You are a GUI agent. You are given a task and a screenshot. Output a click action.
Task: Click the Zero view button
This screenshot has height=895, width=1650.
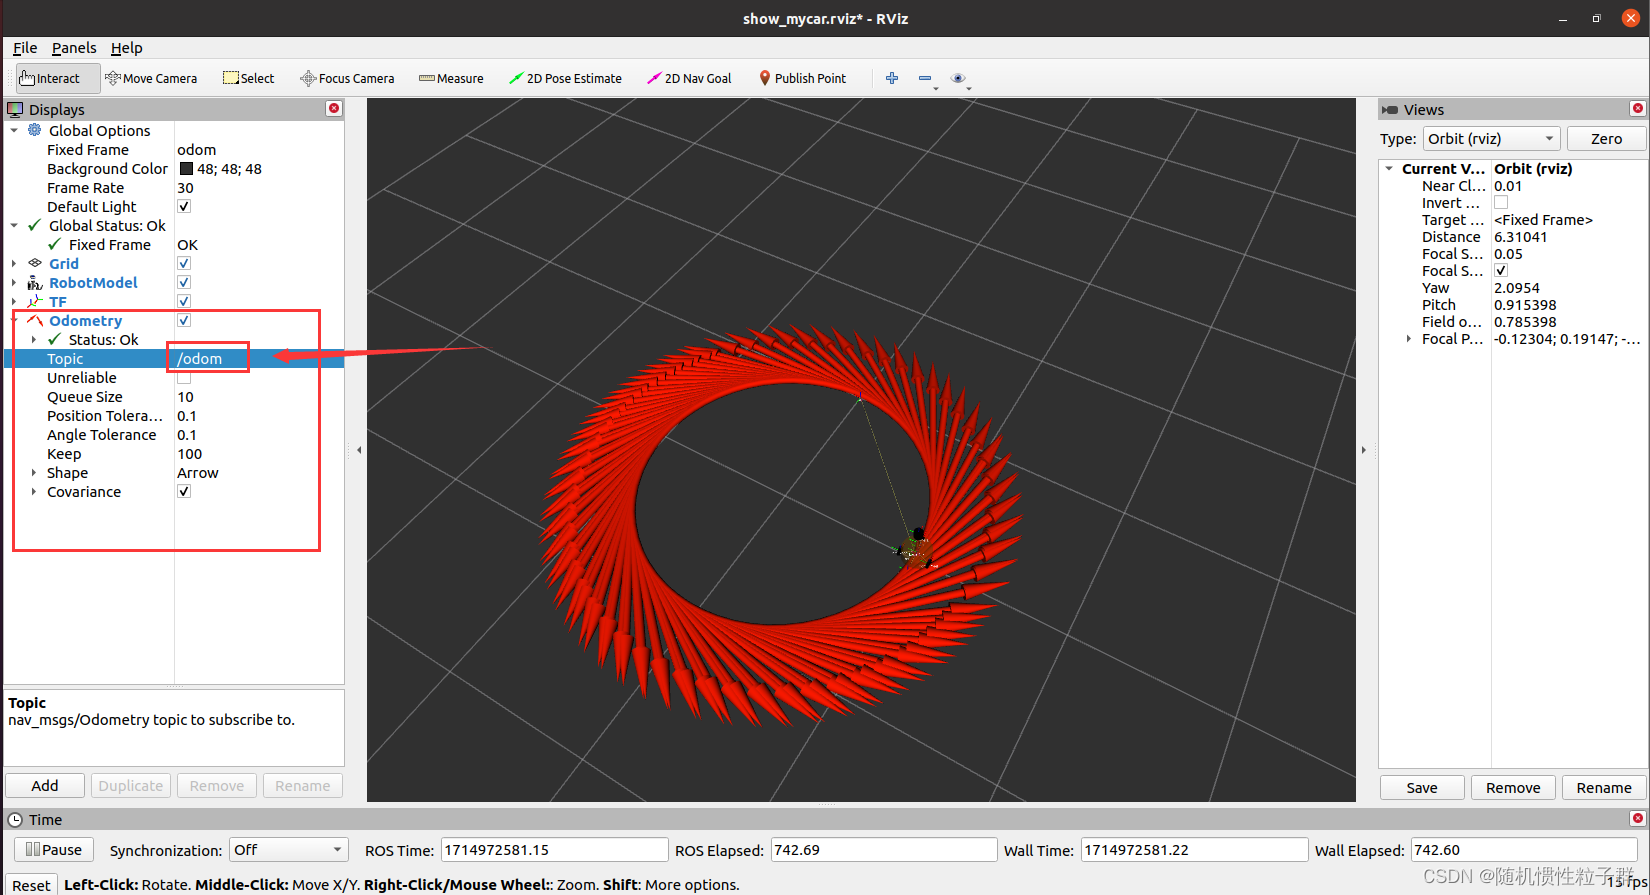coord(1606,138)
